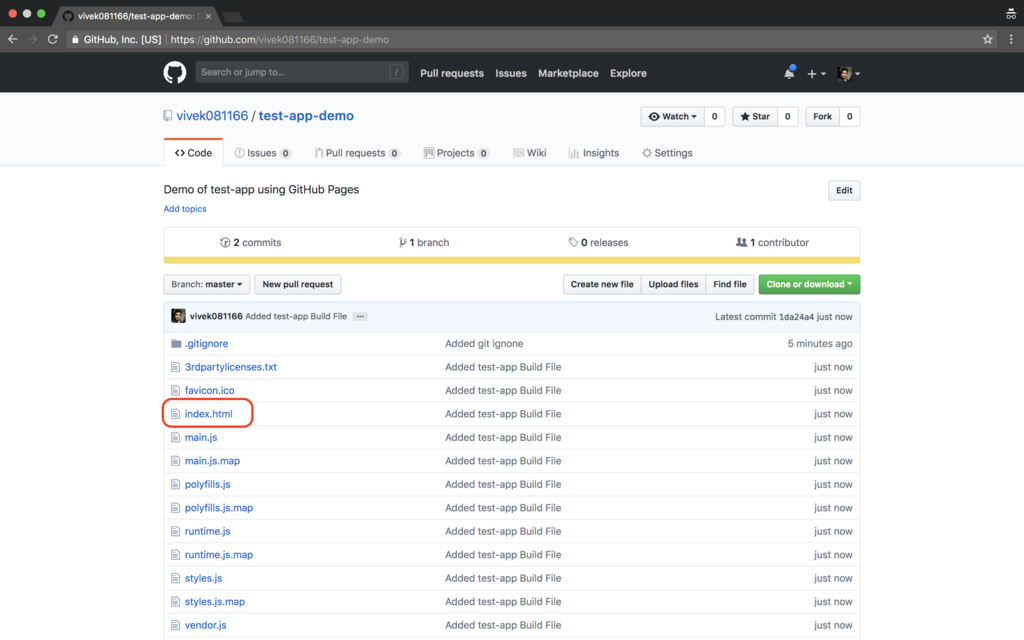View the 2 commits history
1024x640 pixels.
[x=251, y=242]
